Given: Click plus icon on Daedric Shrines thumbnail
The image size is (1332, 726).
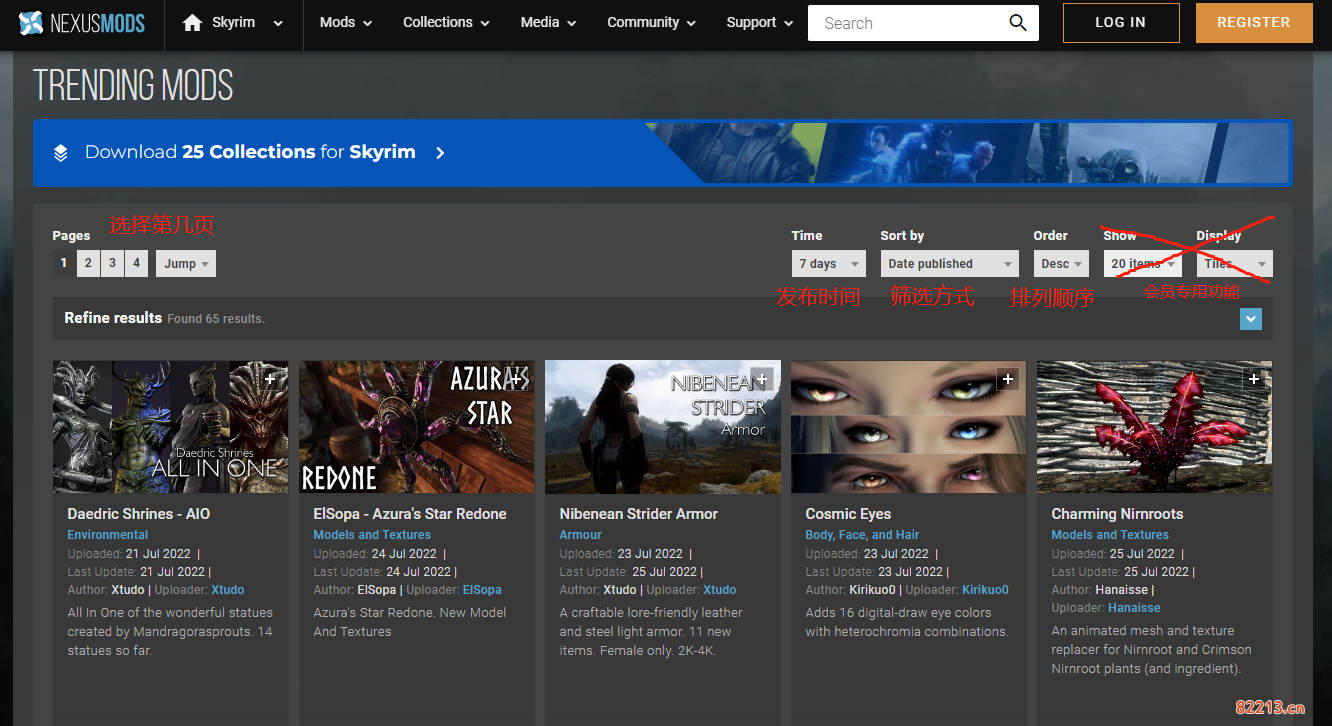Looking at the screenshot, I should point(270,379).
